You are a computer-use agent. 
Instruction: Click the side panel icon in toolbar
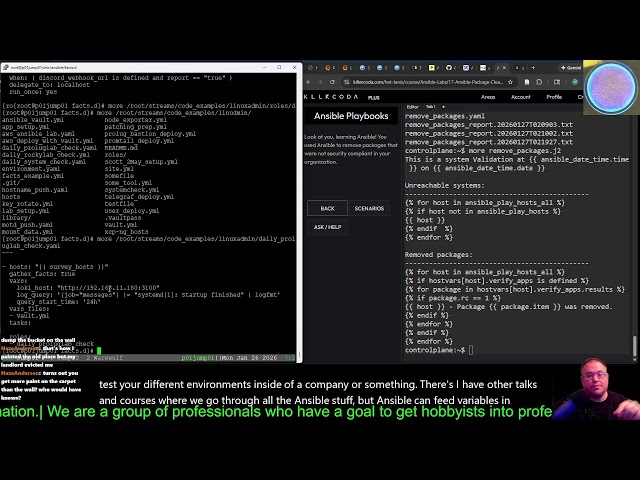tap(557, 82)
